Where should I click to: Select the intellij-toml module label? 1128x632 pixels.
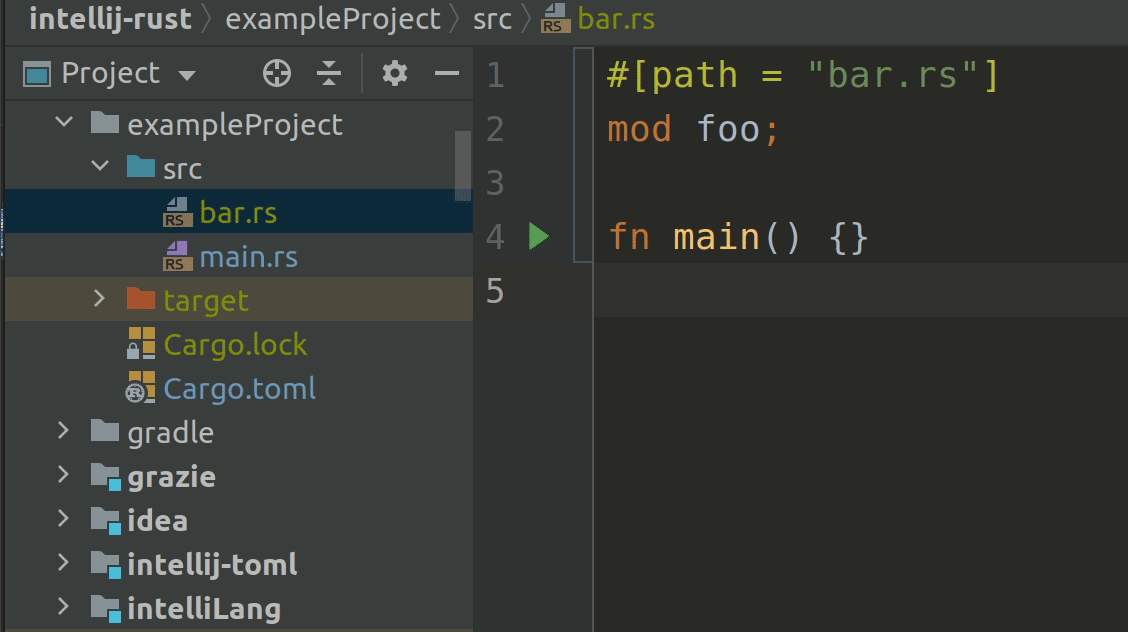[212, 565]
